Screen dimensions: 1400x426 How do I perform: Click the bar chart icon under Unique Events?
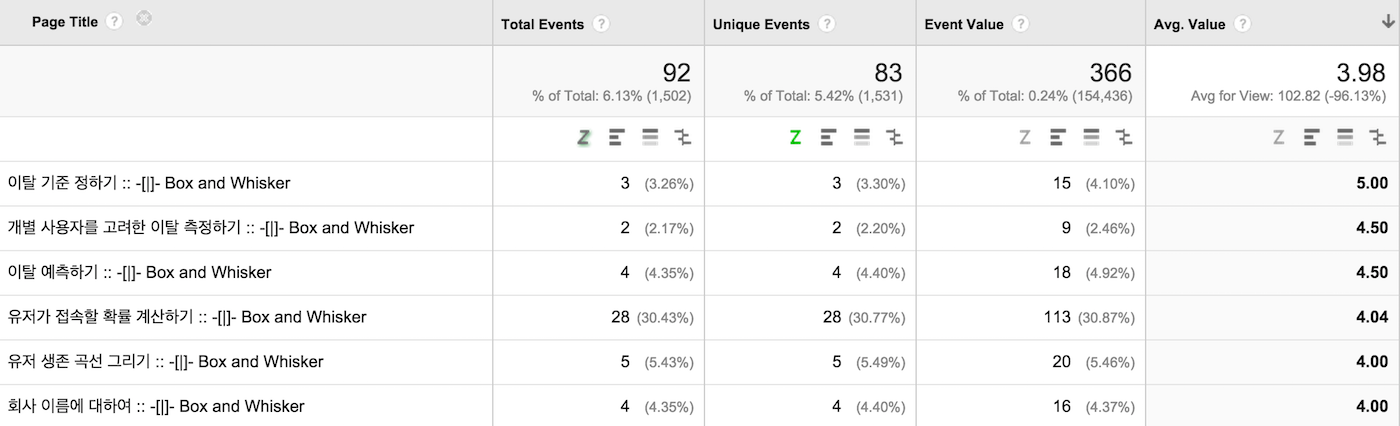tap(829, 138)
